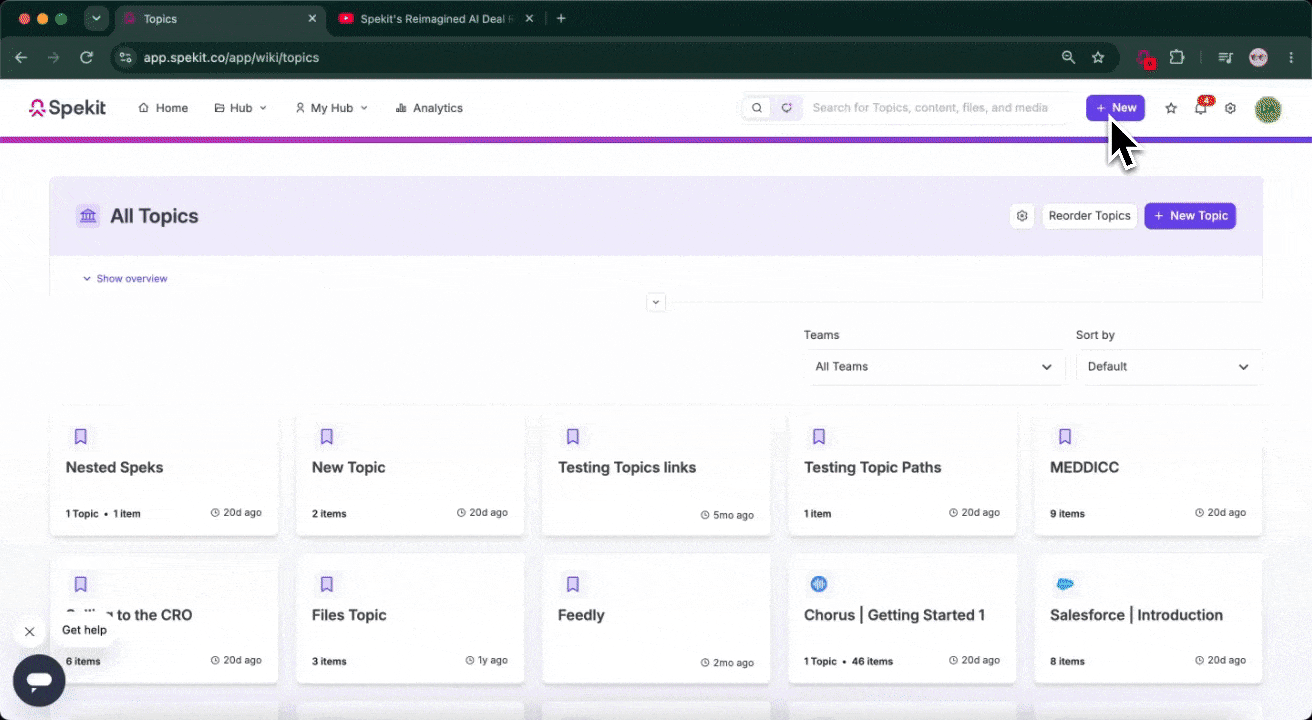Click the purple New button
Viewport: 1312px width, 720px height.
point(1115,108)
